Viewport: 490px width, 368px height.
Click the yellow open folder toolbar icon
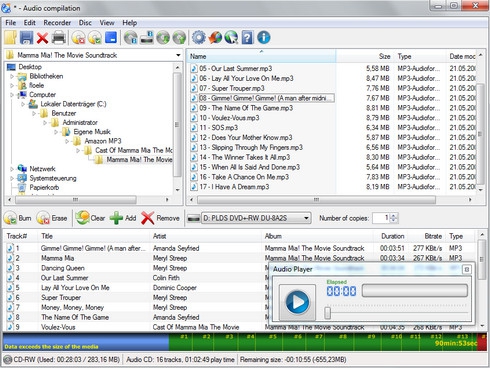10,37
